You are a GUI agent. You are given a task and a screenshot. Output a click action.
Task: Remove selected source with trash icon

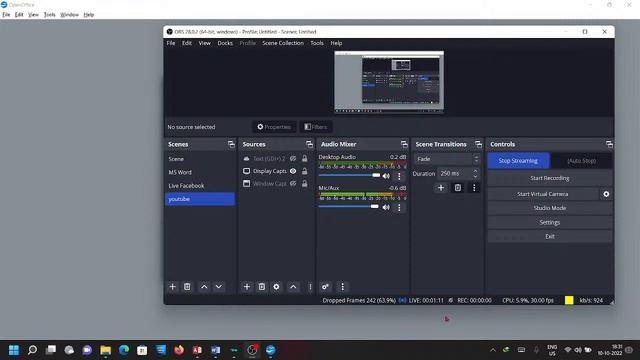(x=262, y=287)
